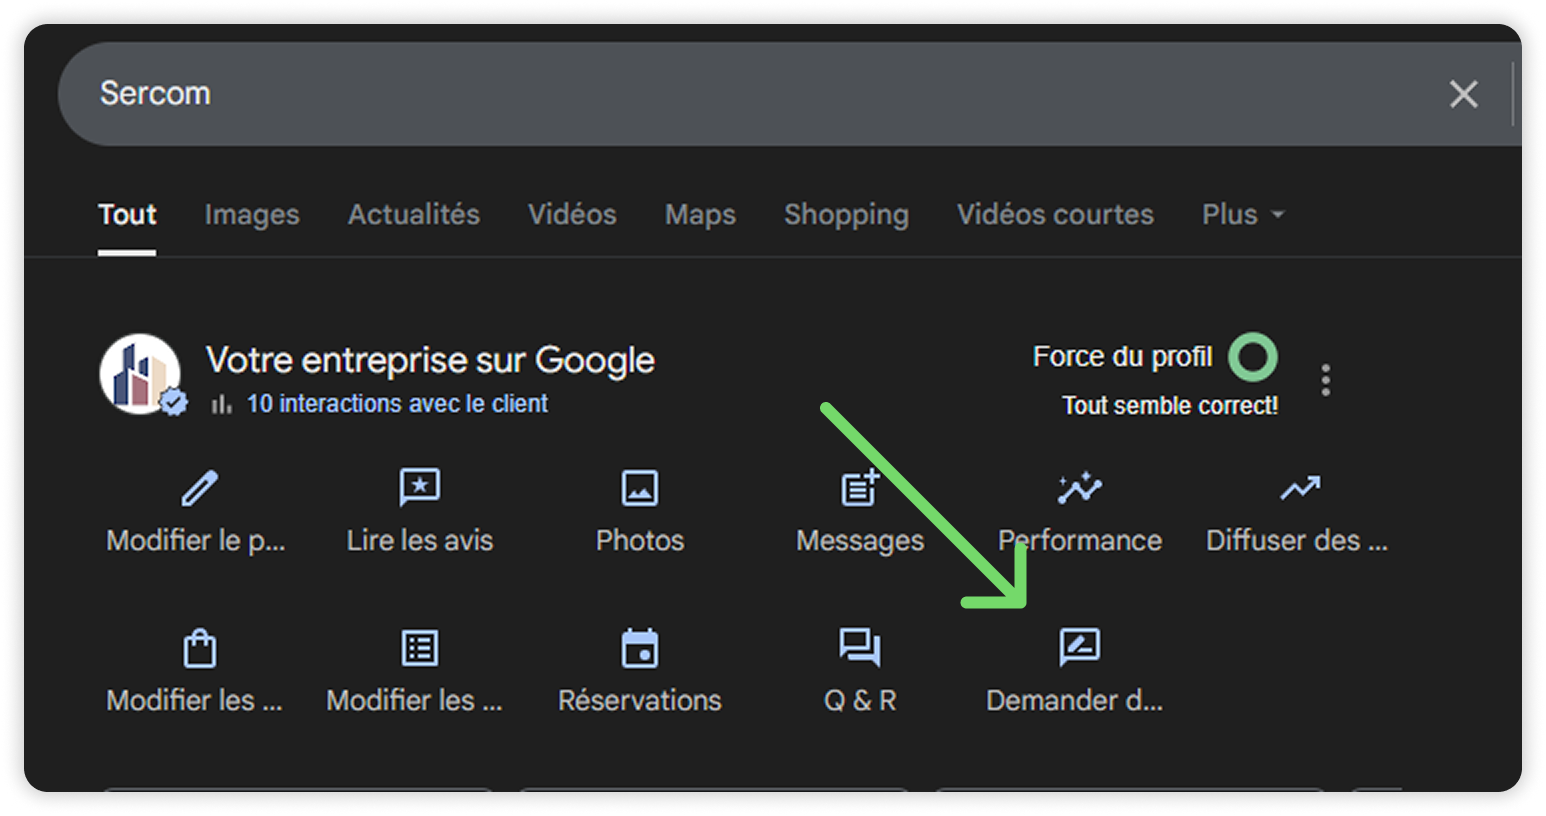The height and width of the screenshot is (816, 1546).
Task: Click the Lire les avis label
Action: pos(420,540)
